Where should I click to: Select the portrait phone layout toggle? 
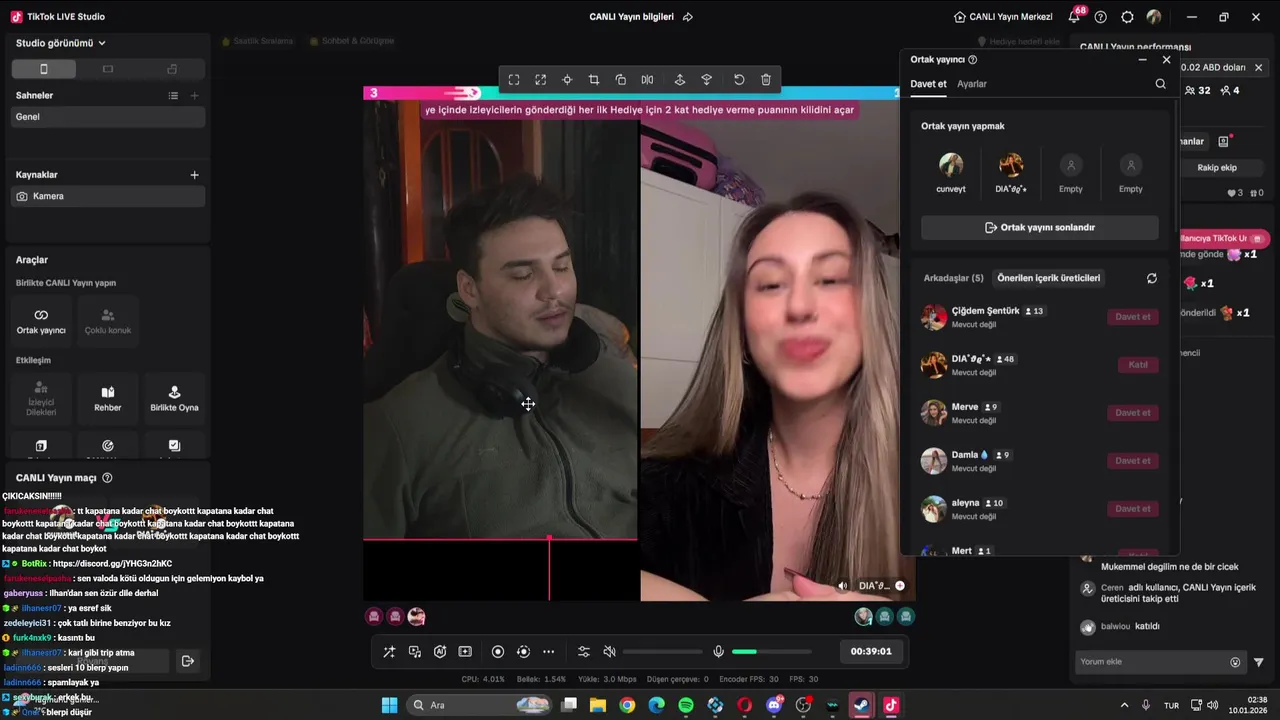44,69
